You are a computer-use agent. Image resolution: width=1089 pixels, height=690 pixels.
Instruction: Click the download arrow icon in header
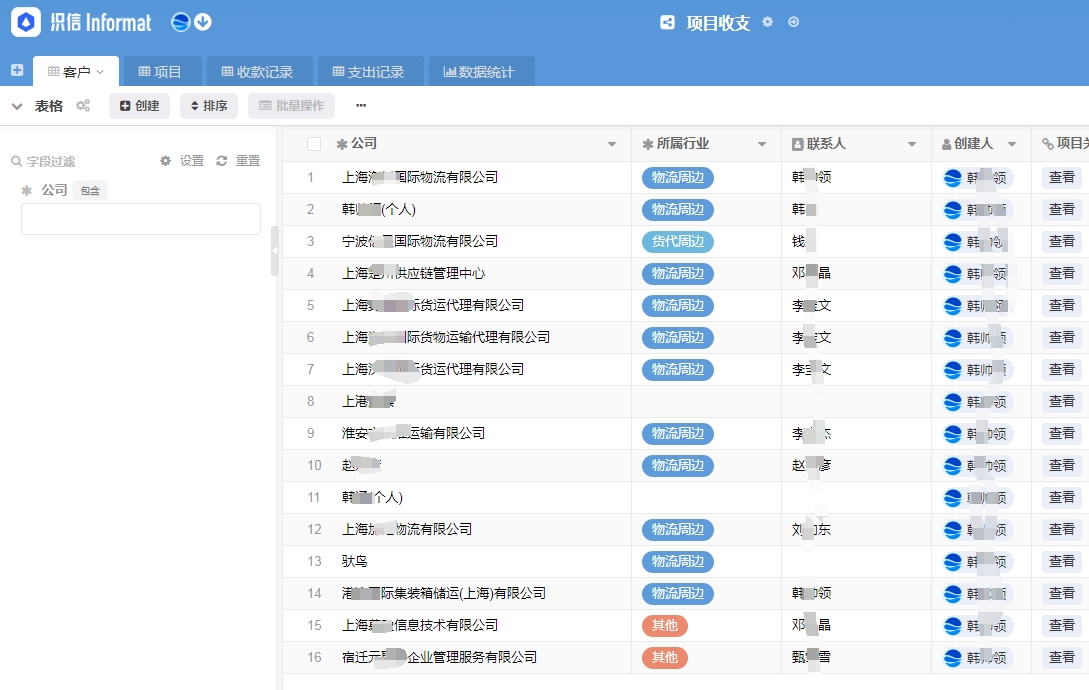(x=203, y=22)
